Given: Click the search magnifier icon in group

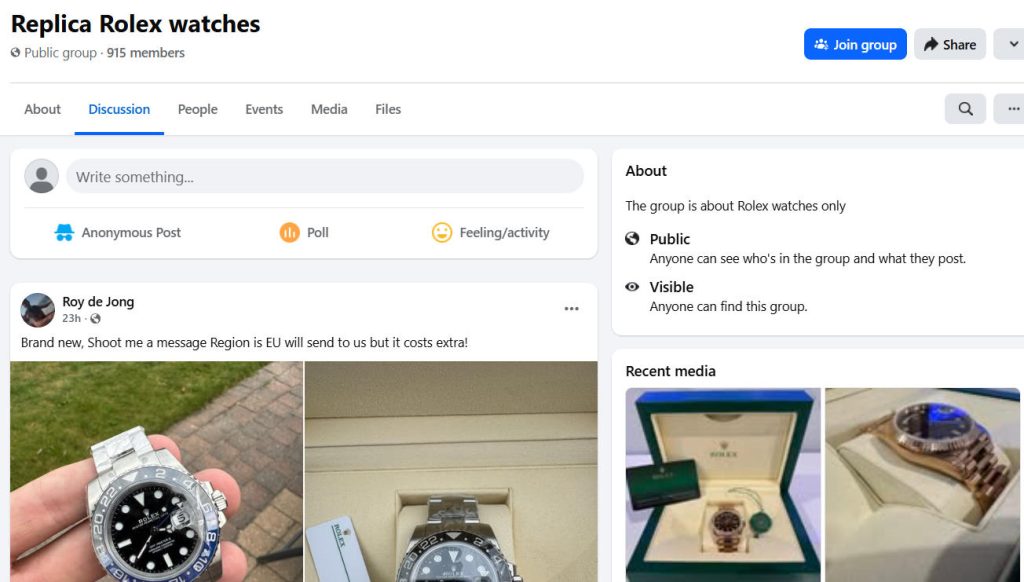Looking at the screenshot, I should [965, 109].
